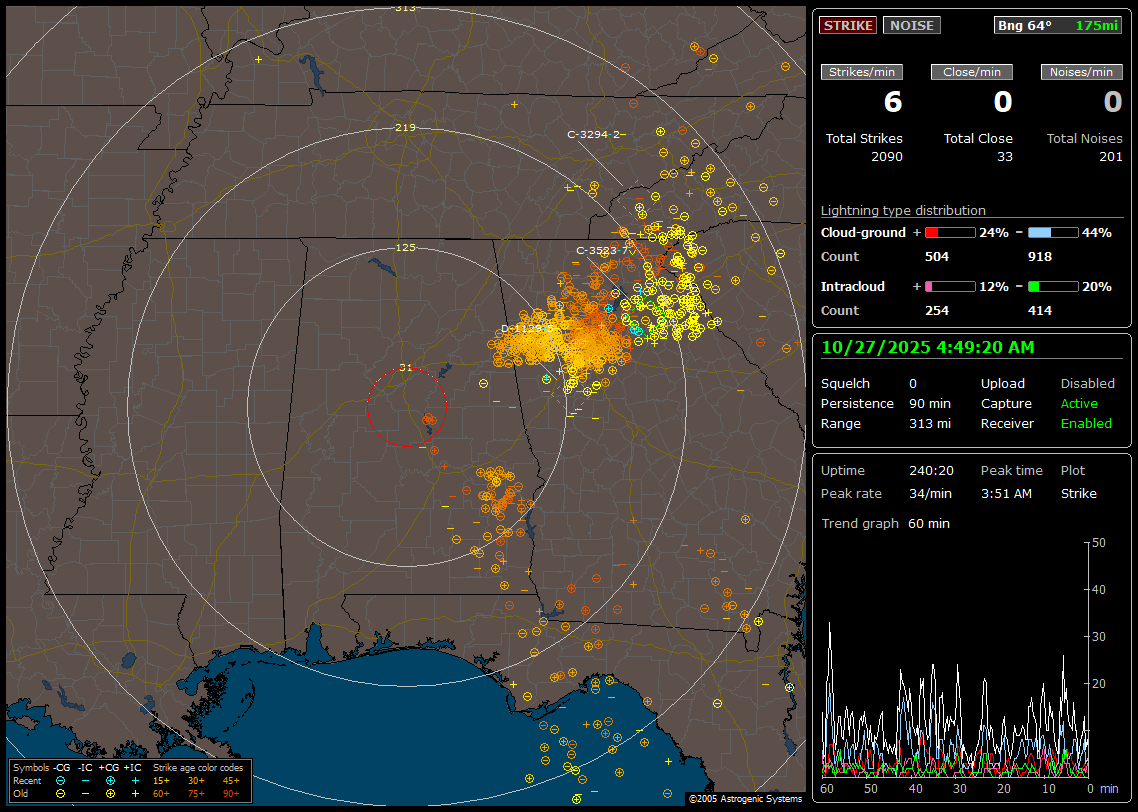Click the 219 range ring label
This screenshot has height=812, width=1138.
point(405,128)
